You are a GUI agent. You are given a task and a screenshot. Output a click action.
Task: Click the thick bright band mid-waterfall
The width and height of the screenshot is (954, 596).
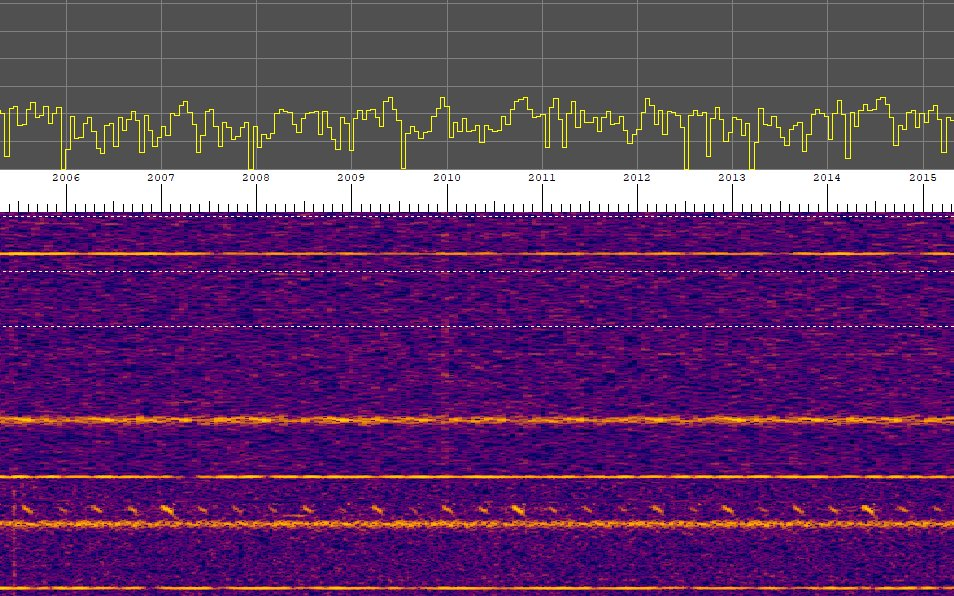[x=477, y=420]
